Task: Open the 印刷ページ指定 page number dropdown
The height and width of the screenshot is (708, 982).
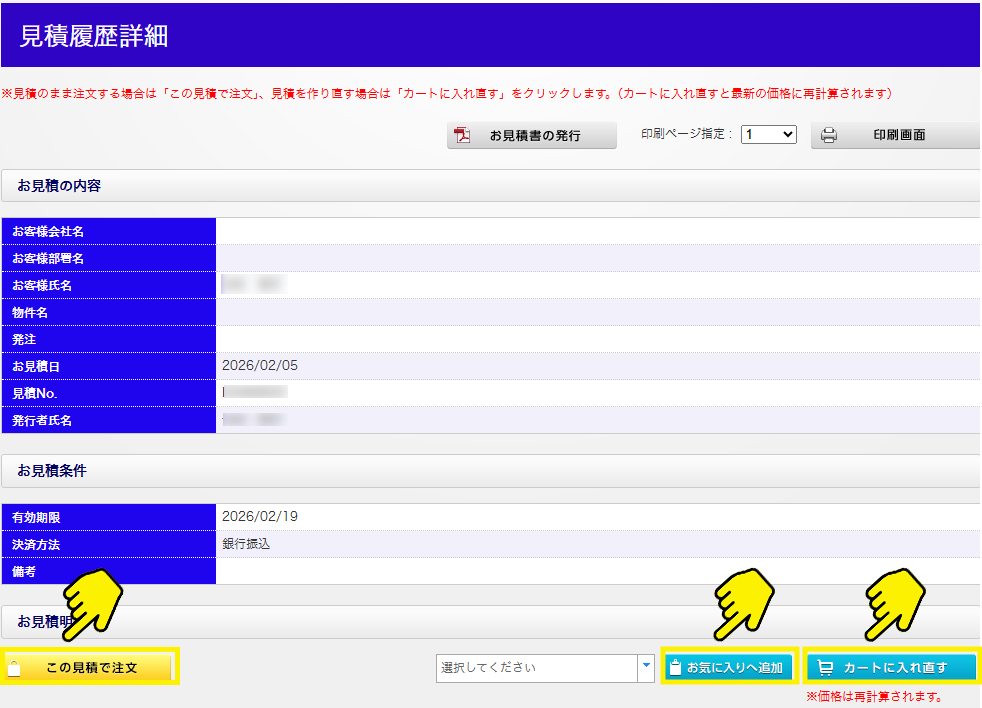Action: click(768, 134)
